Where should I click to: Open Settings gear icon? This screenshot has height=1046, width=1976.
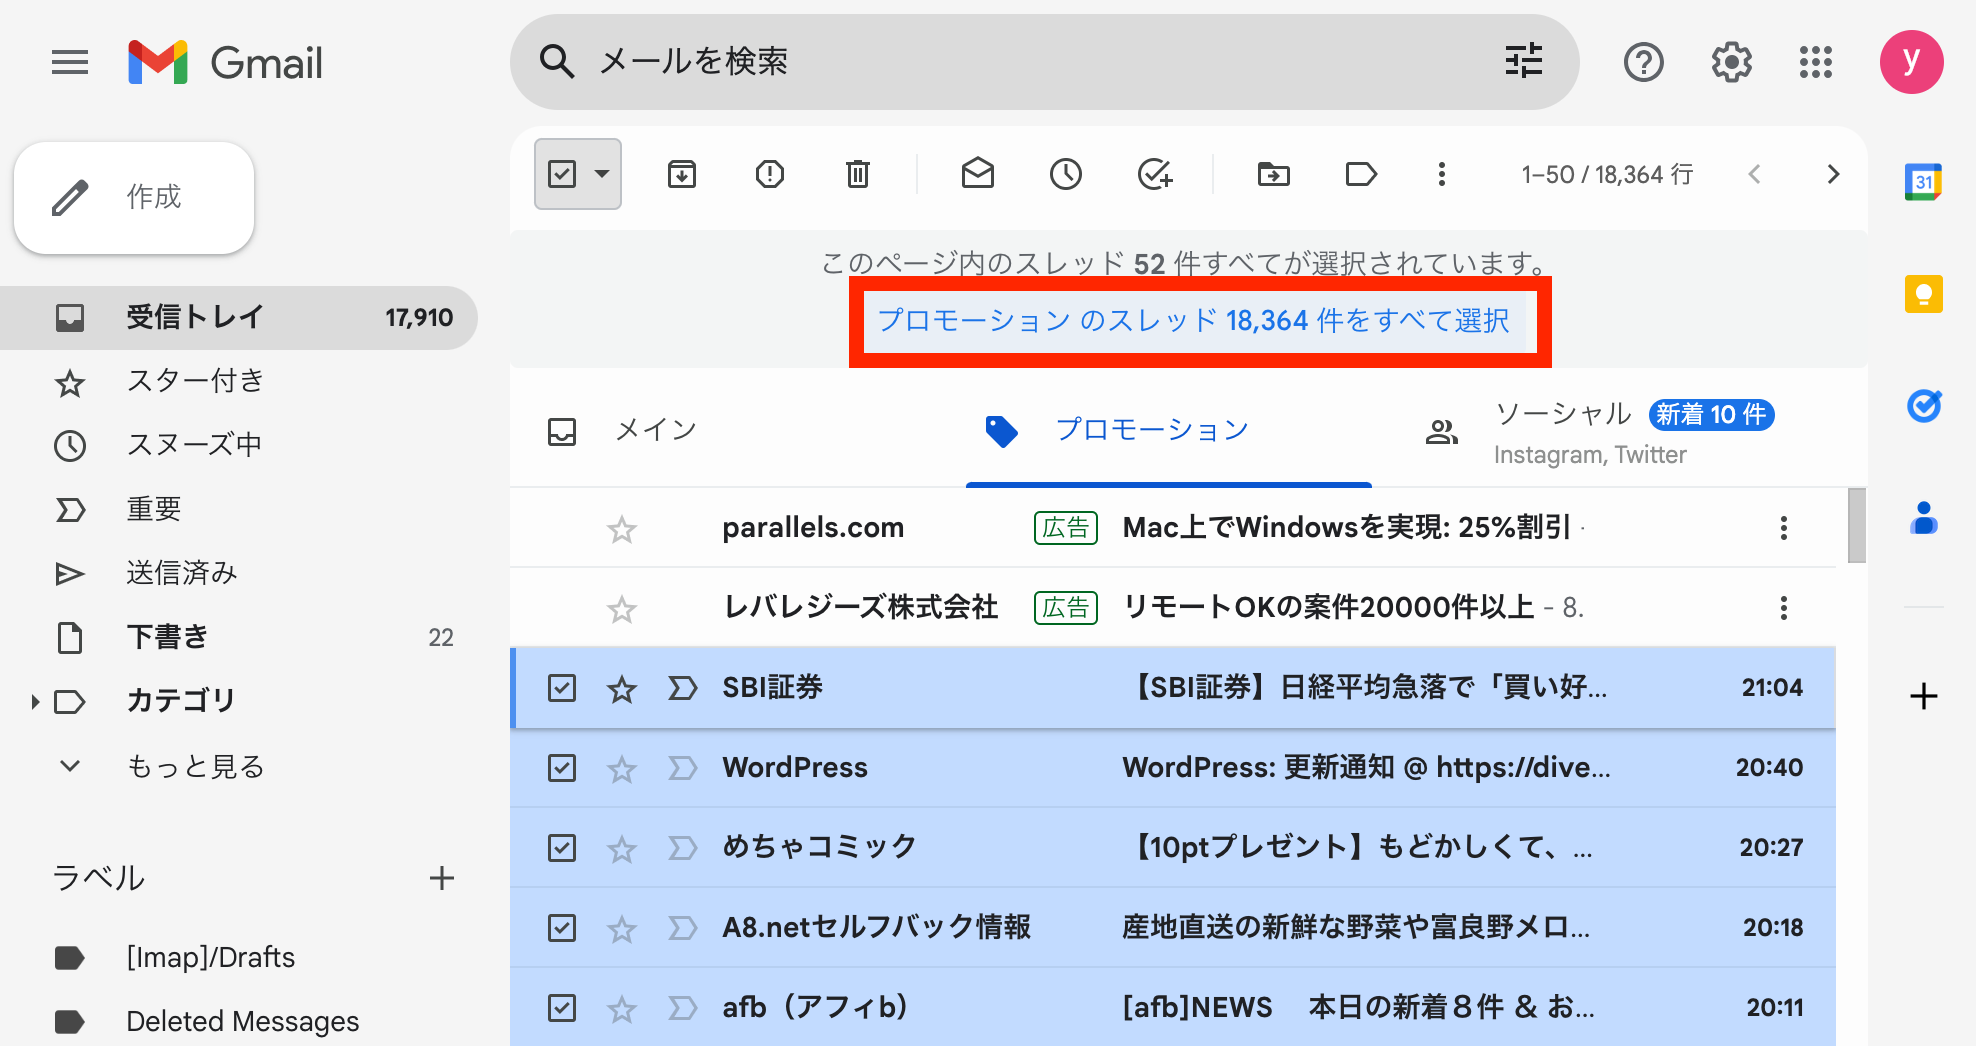[1731, 62]
